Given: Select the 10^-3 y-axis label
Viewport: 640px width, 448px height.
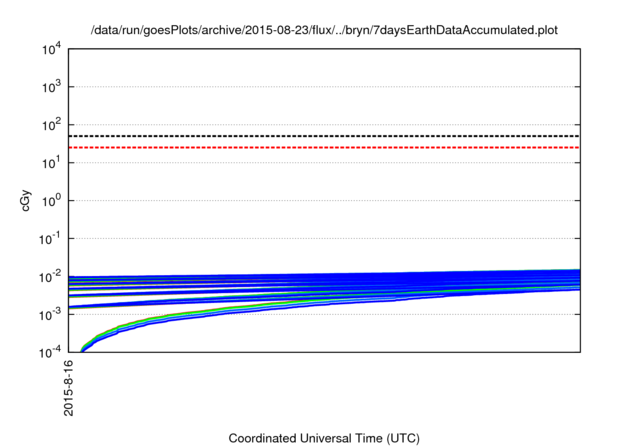Looking at the screenshot, I should [50, 315].
